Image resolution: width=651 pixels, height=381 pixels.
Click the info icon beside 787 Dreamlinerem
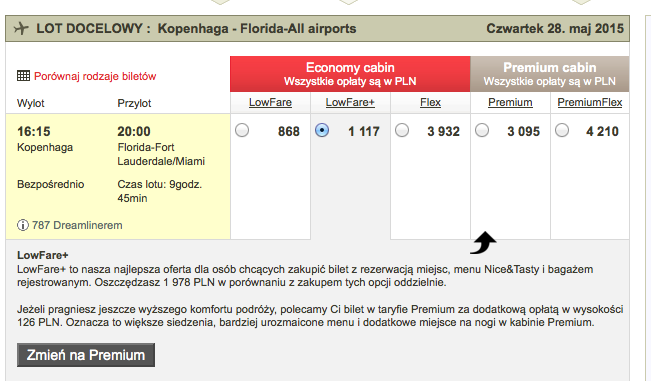pos(23,225)
